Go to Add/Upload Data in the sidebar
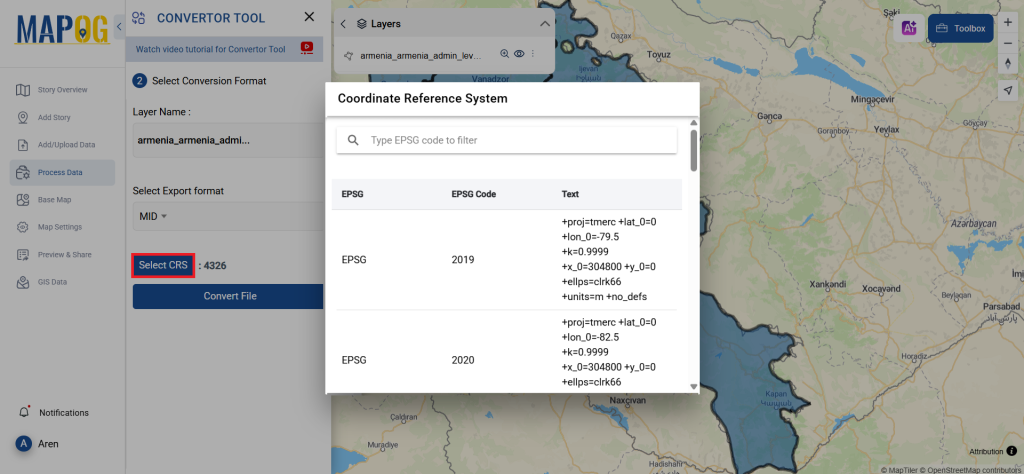Image resolution: width=1024 pixels, height=474 pixels. (x=62, y=145)
